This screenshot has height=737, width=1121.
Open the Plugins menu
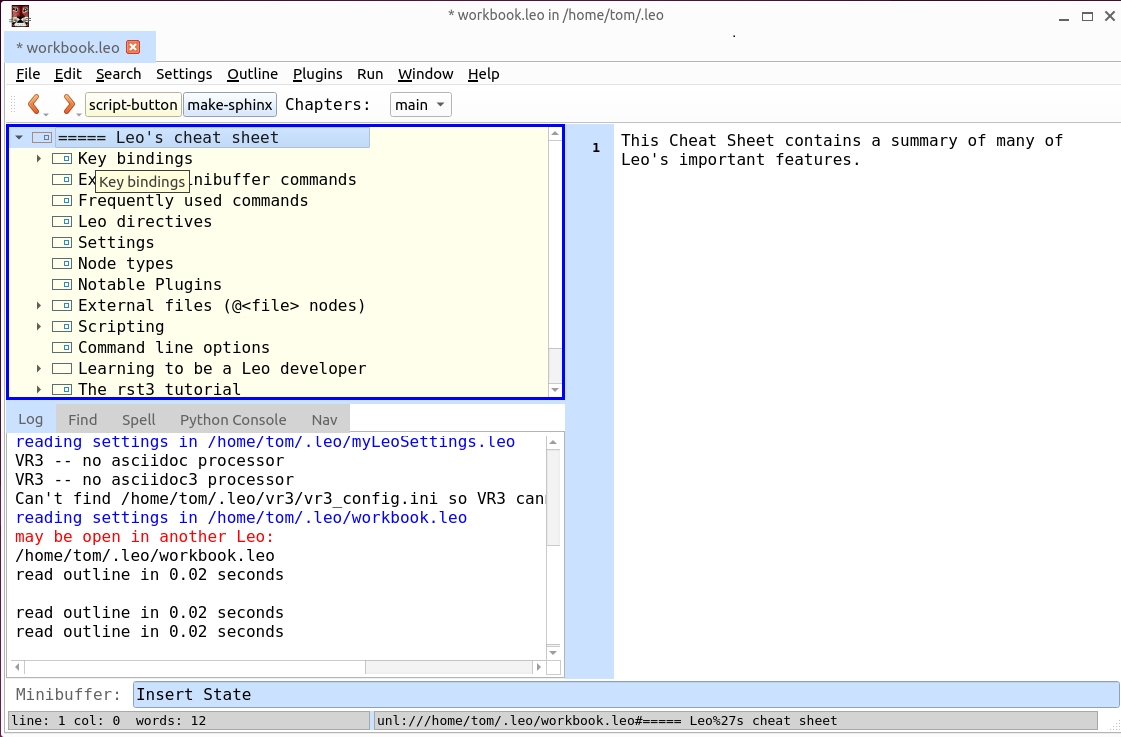pos(317,74)
